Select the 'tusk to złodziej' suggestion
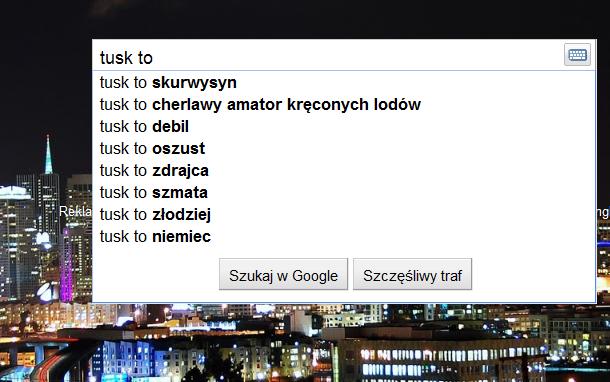The width and height of the screenshot is (610, 382). [x=344, y=214]
